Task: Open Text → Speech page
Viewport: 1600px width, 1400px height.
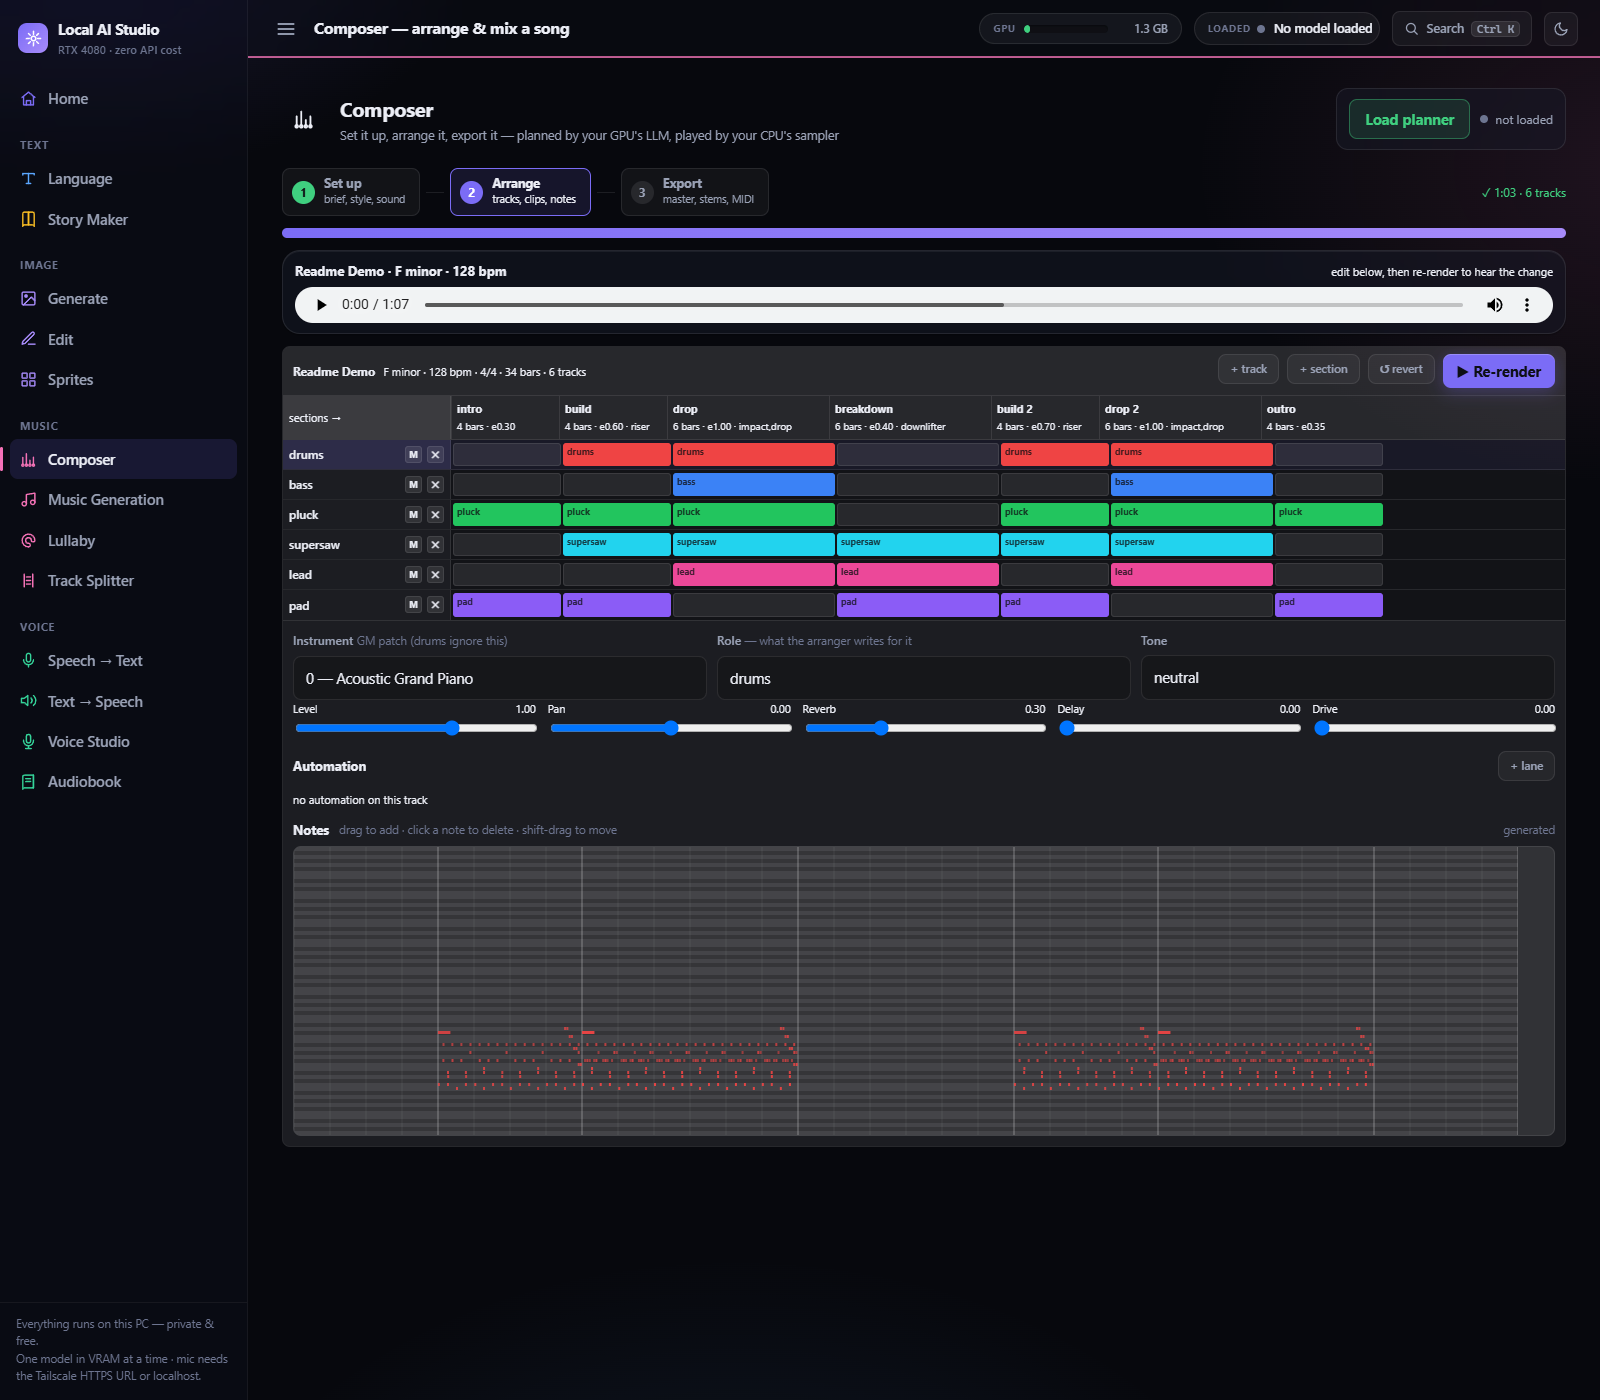Action: click(x=123, y=702)
